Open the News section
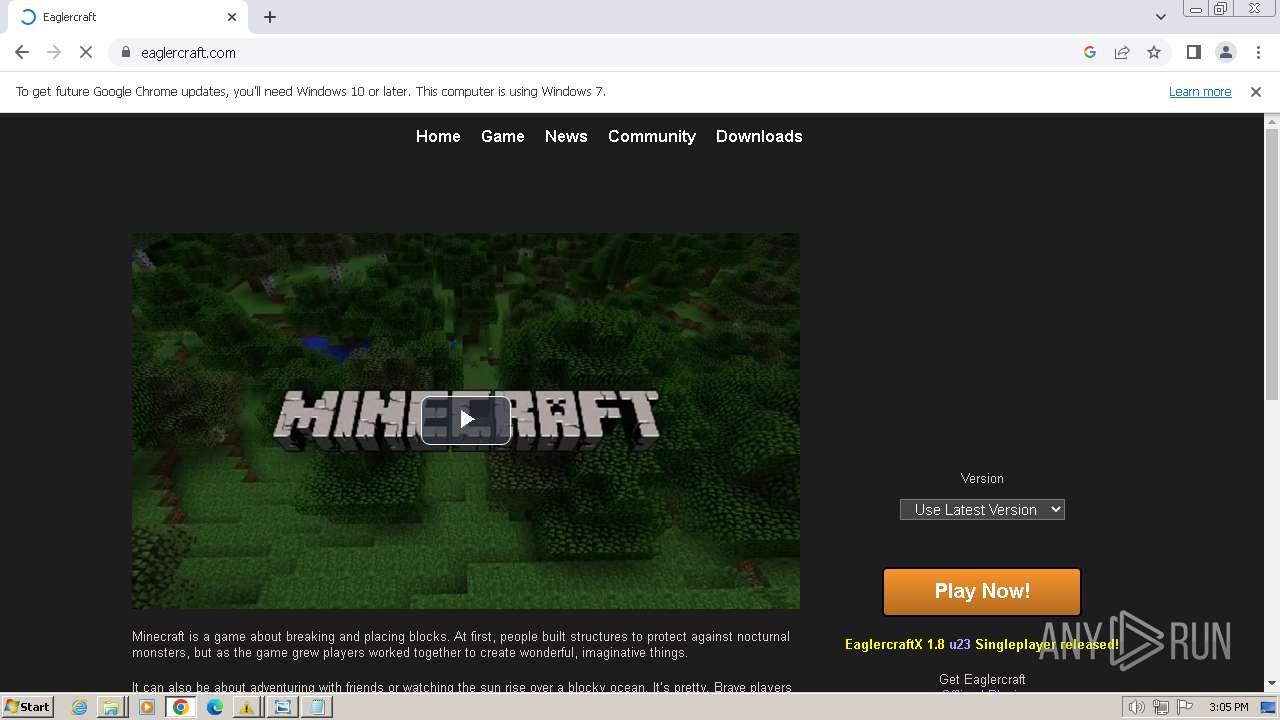1280x720 pixels. click(566, 136)
